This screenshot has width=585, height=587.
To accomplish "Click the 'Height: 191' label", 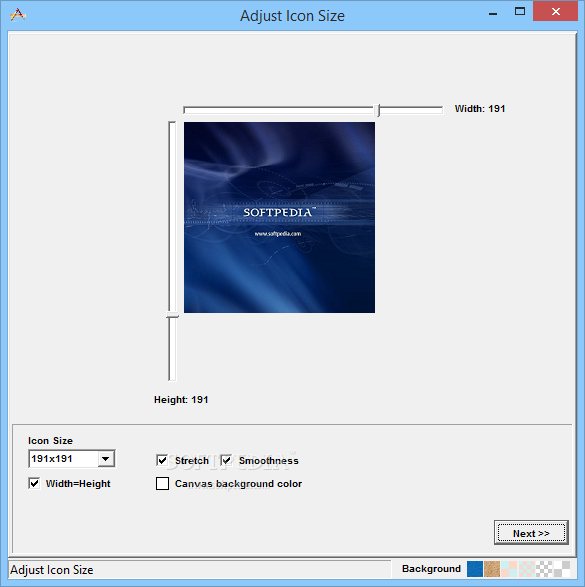I will pyautogui.click(x=181, y=400).
